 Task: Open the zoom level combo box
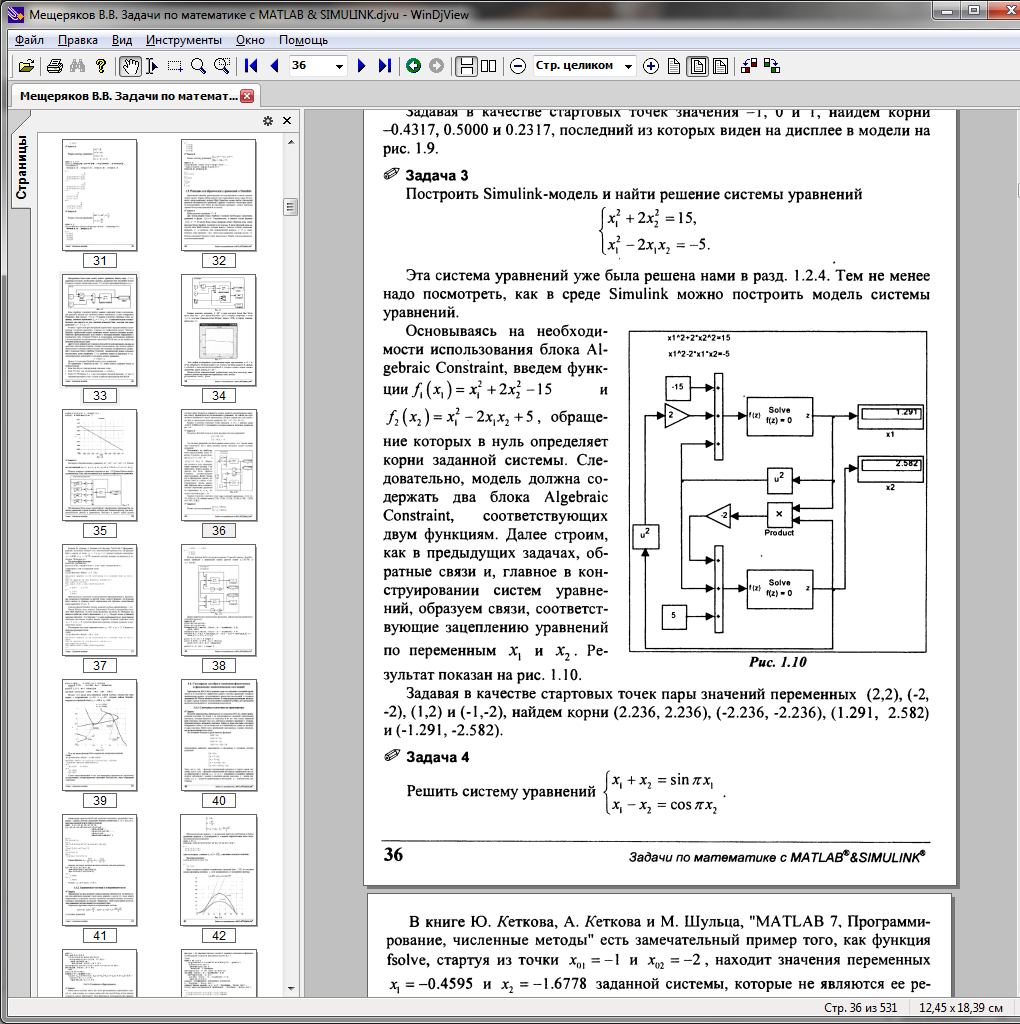click(x=584, y=65)
